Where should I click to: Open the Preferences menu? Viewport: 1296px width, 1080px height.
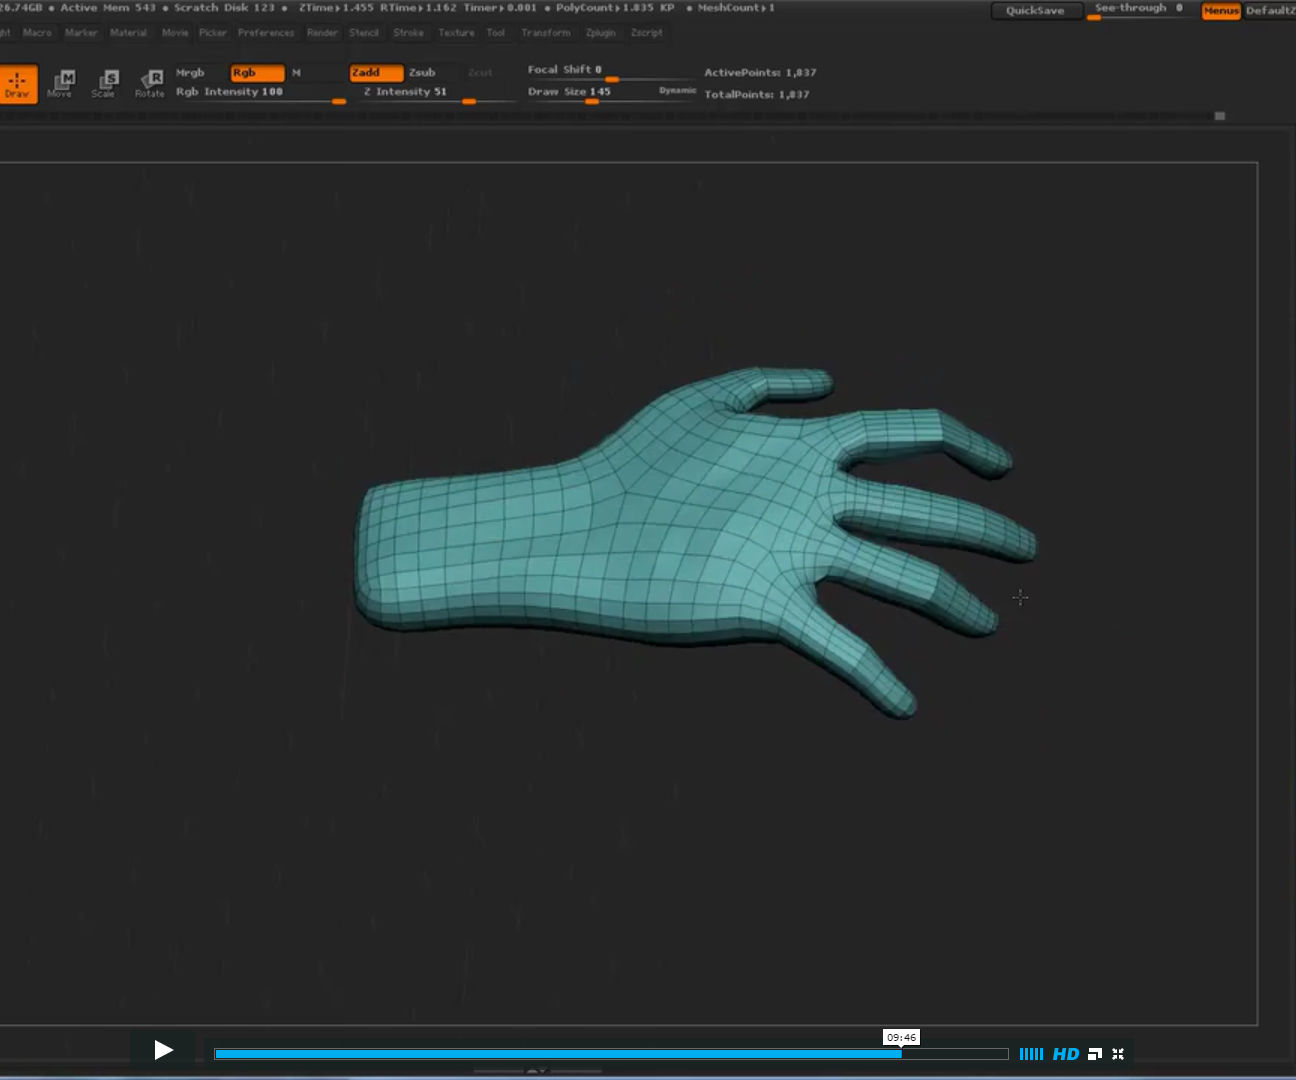click(266, 32)
